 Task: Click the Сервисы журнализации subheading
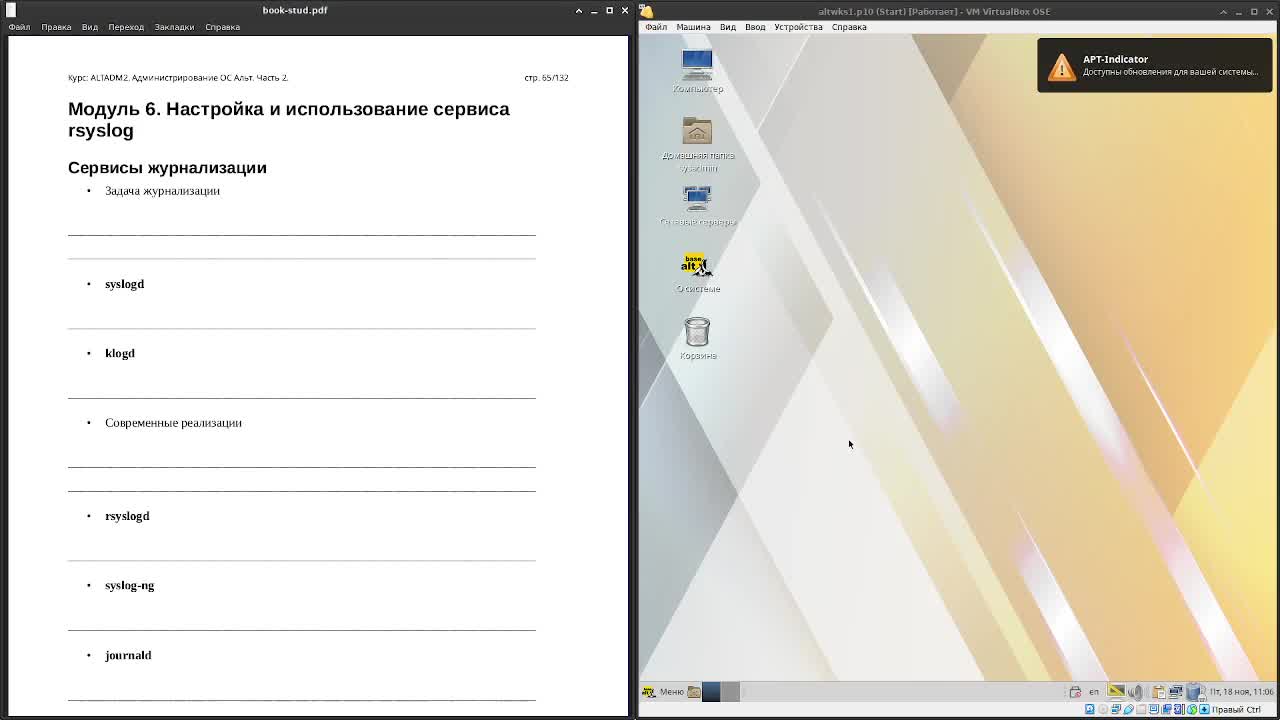pyautogui.click(x=167, y=167)
